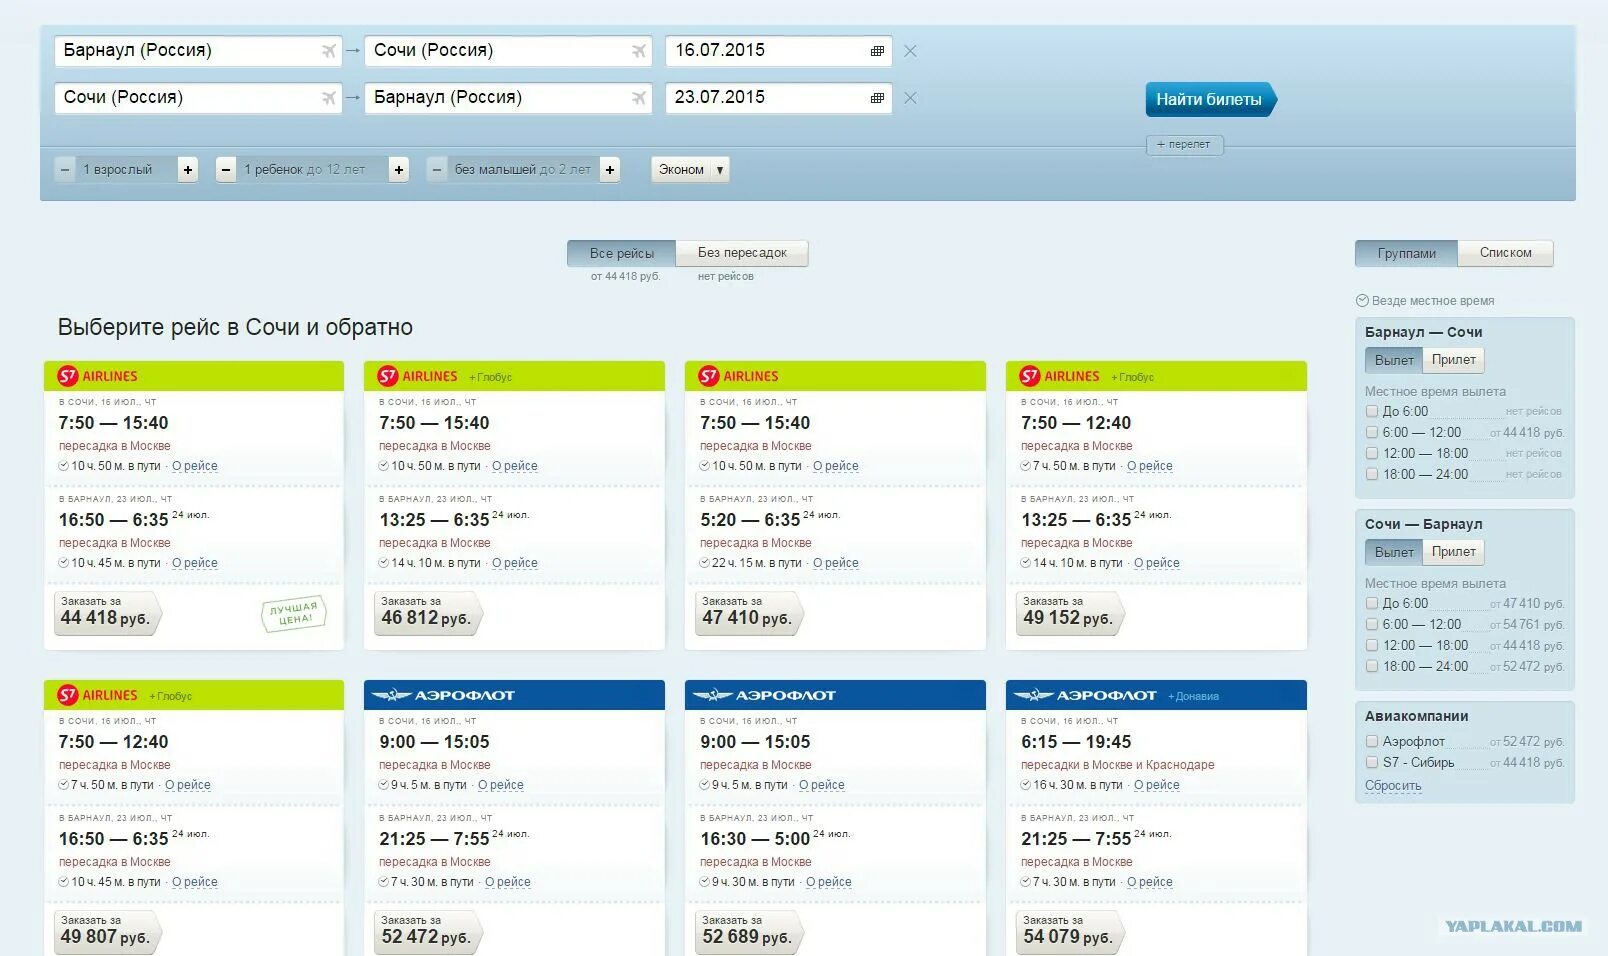
Task: Click plane icon in second-row Сочи departure field
Action: point(328,98)
